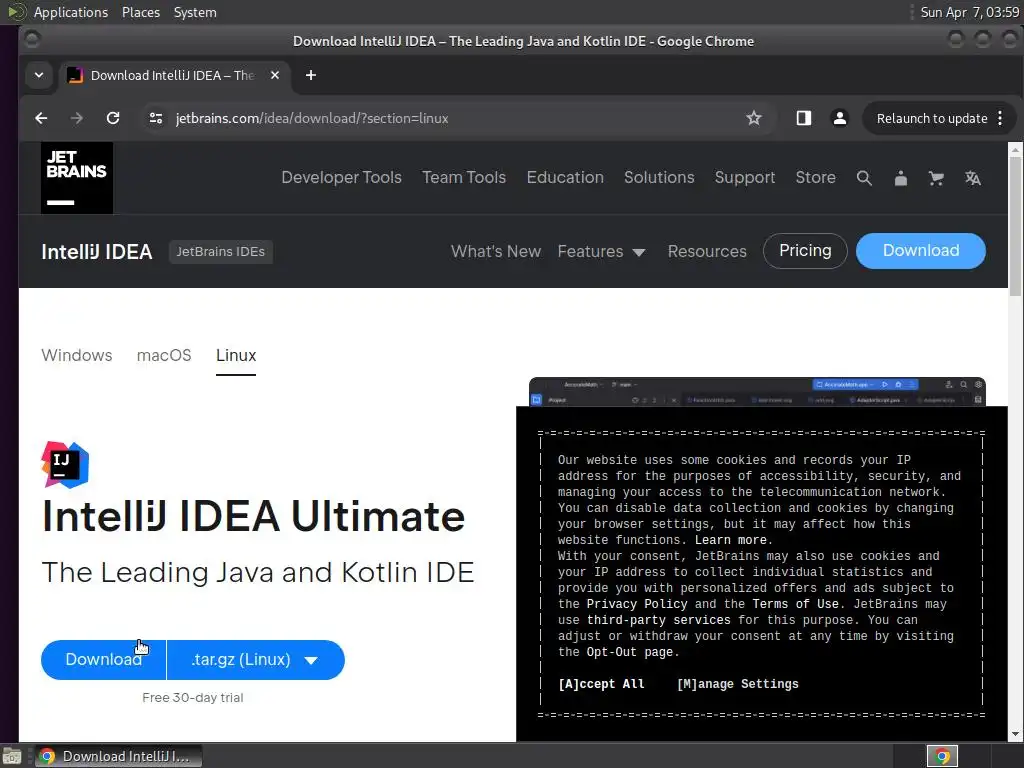
Task: Click the show desktop icon in bottom panel
Action: tap(12, 756)
